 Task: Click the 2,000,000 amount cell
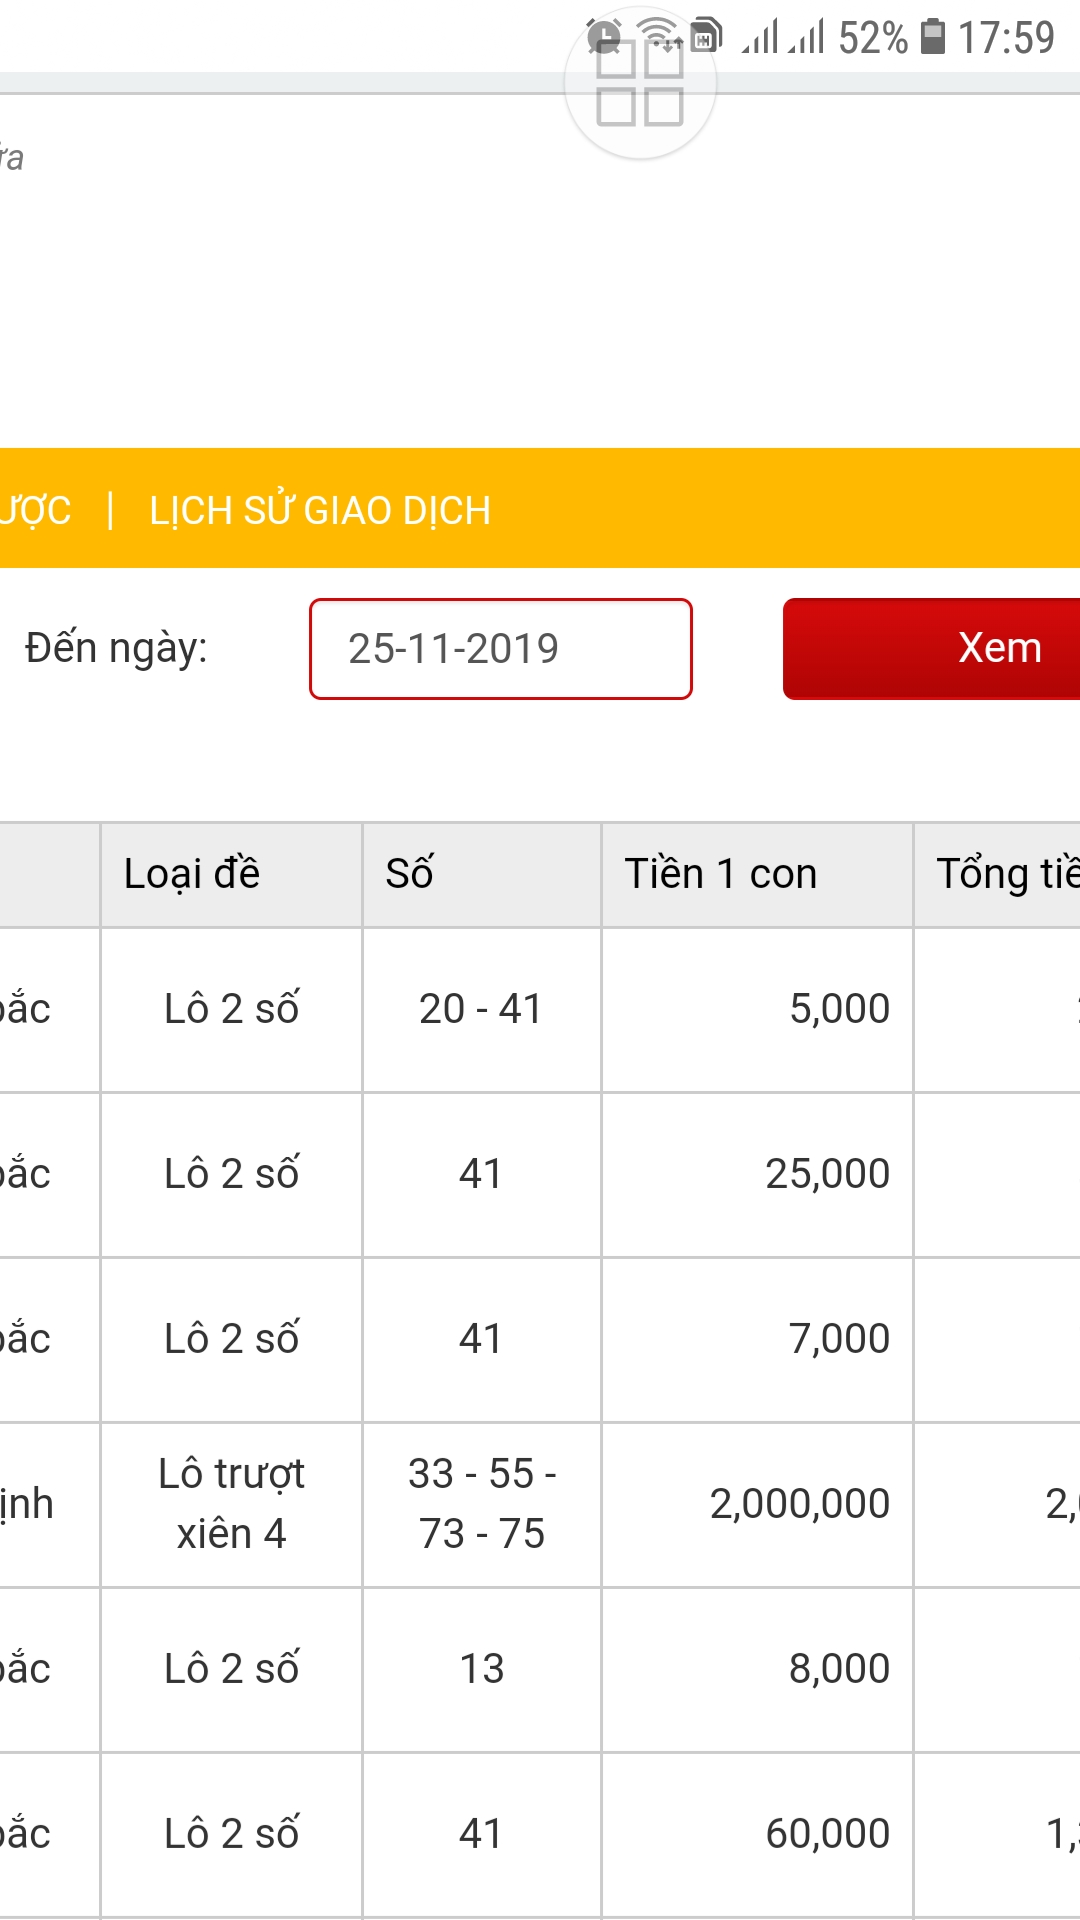point(799,1504)
